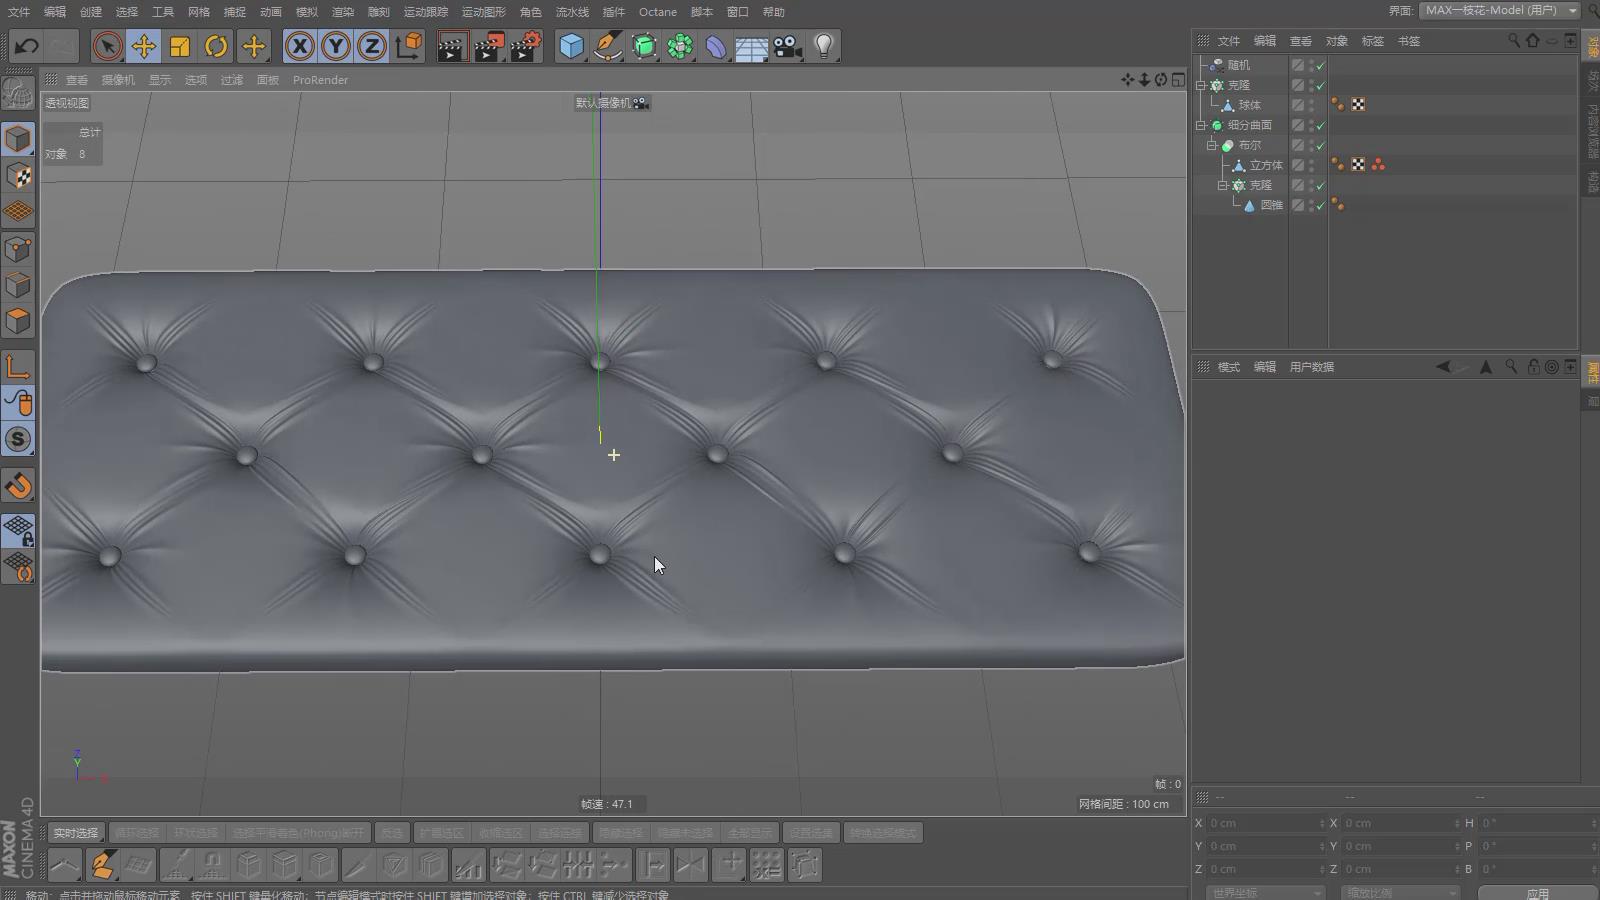Screen dimensions: 1600x900
Task: Click the 实时选择 button
Action: tap(75, 833)
